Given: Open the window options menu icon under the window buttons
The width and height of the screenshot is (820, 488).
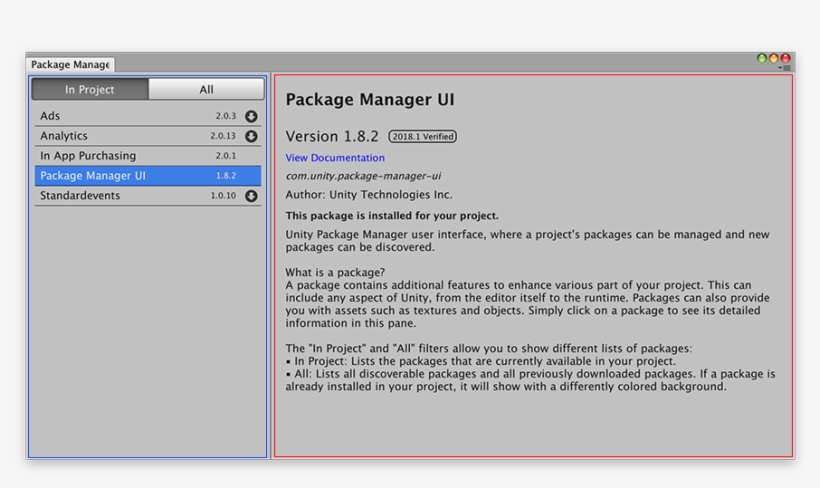Looking at the screenshot, I should 784,68.
